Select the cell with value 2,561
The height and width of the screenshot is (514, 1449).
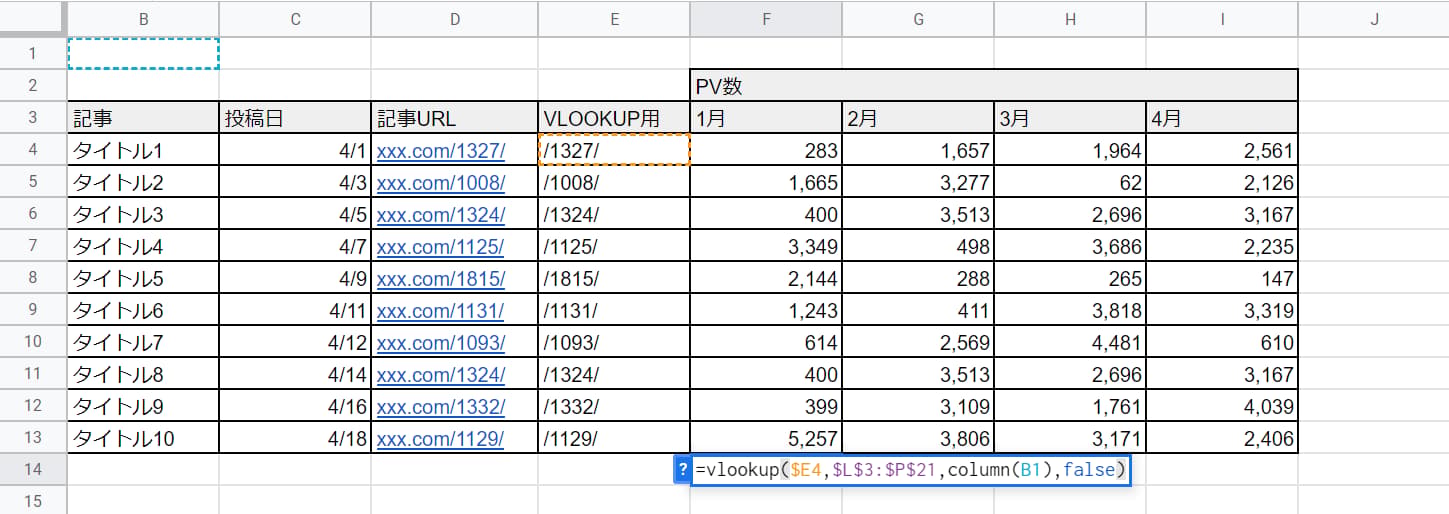1222,149
